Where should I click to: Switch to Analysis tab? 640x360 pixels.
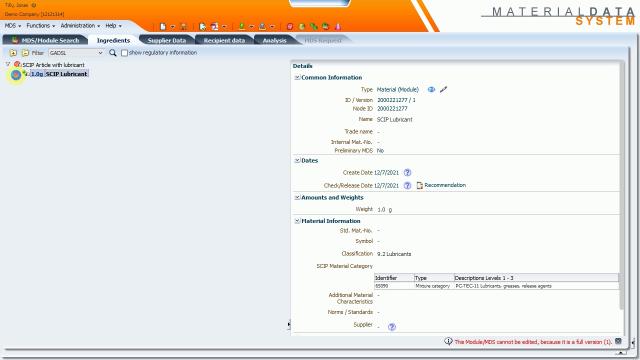click(274, 40)
